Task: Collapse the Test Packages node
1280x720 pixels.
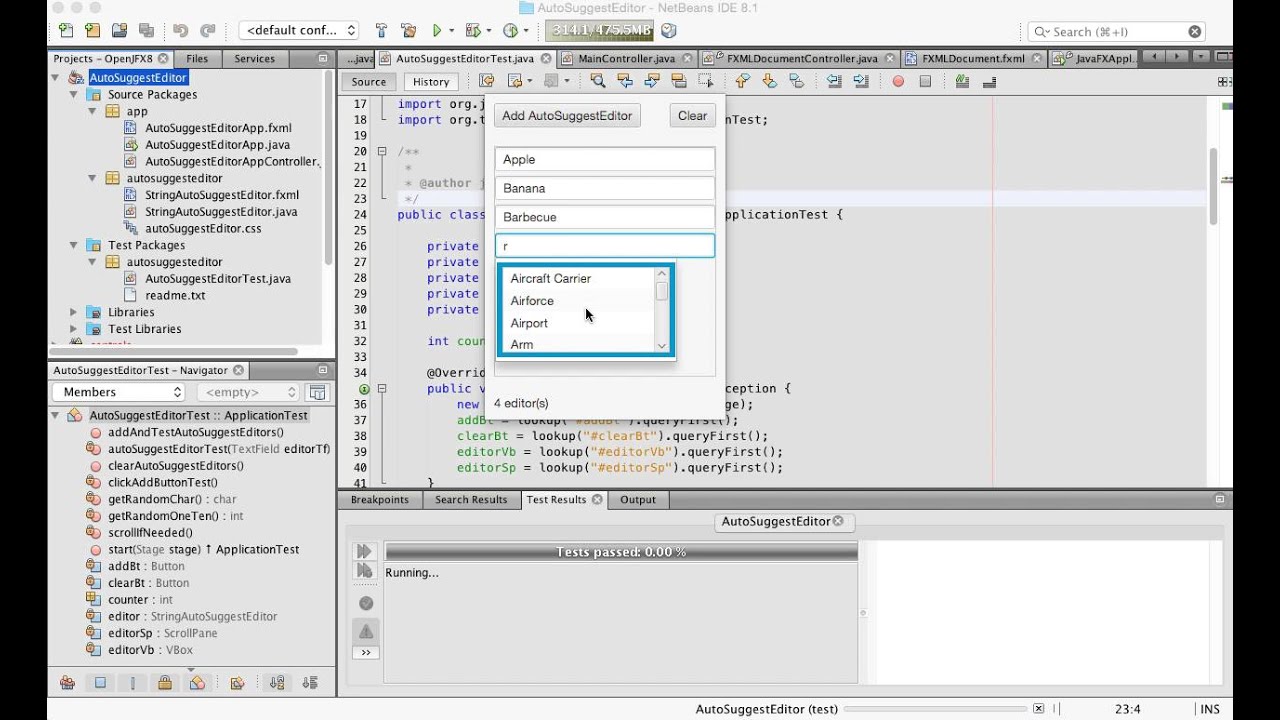Action: (x=73, y=245)
